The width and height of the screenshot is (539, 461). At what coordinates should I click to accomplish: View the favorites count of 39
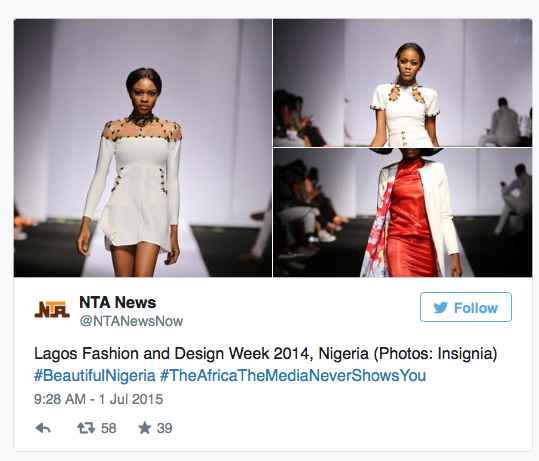coord(165,428)
